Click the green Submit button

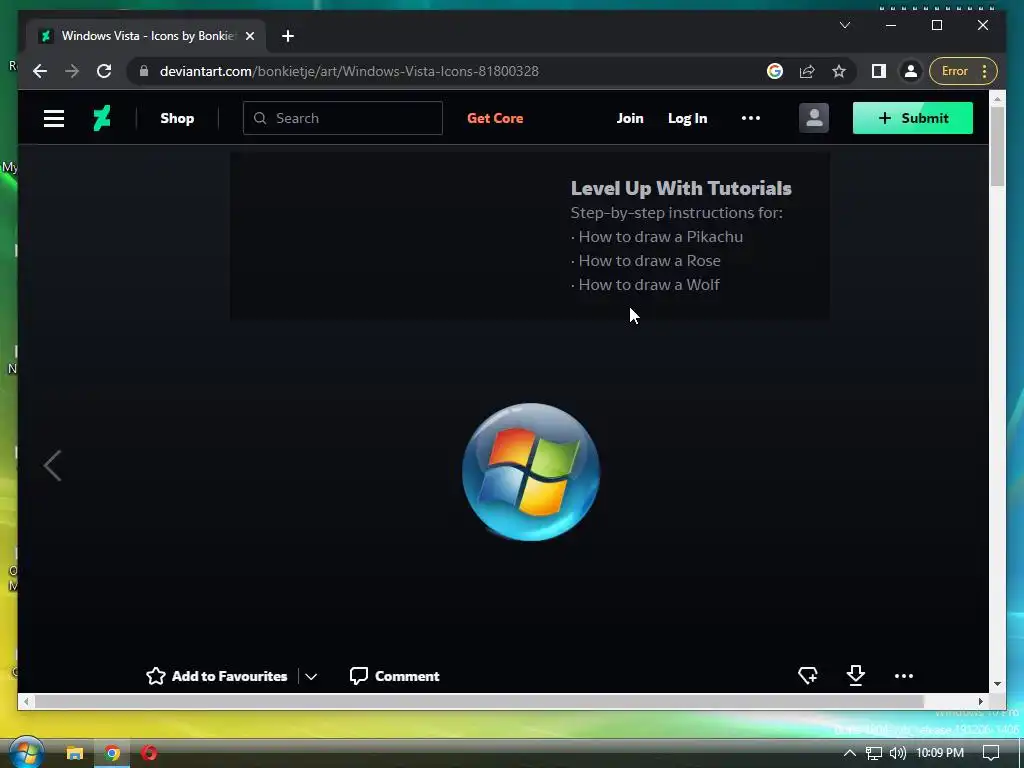point(912,118)
